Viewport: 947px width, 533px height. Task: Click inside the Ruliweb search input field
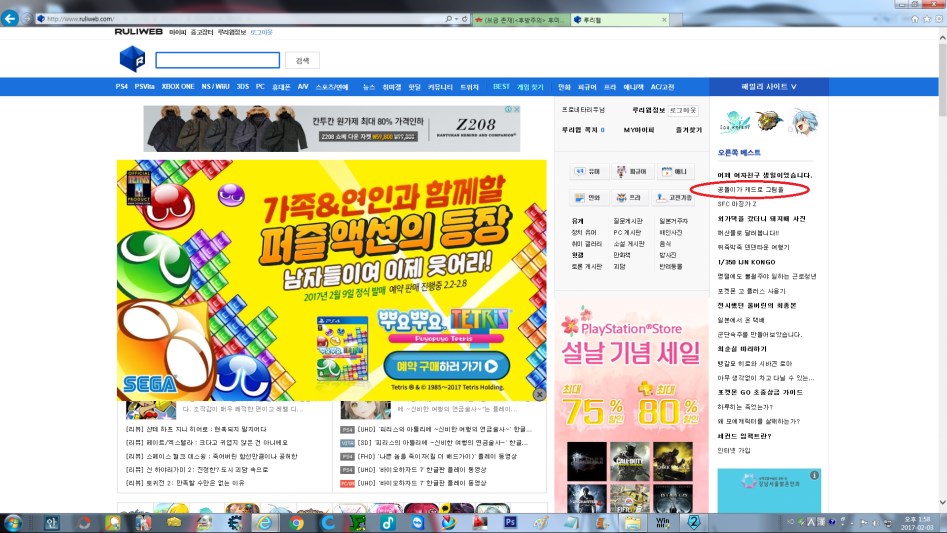tap(217, 60)
